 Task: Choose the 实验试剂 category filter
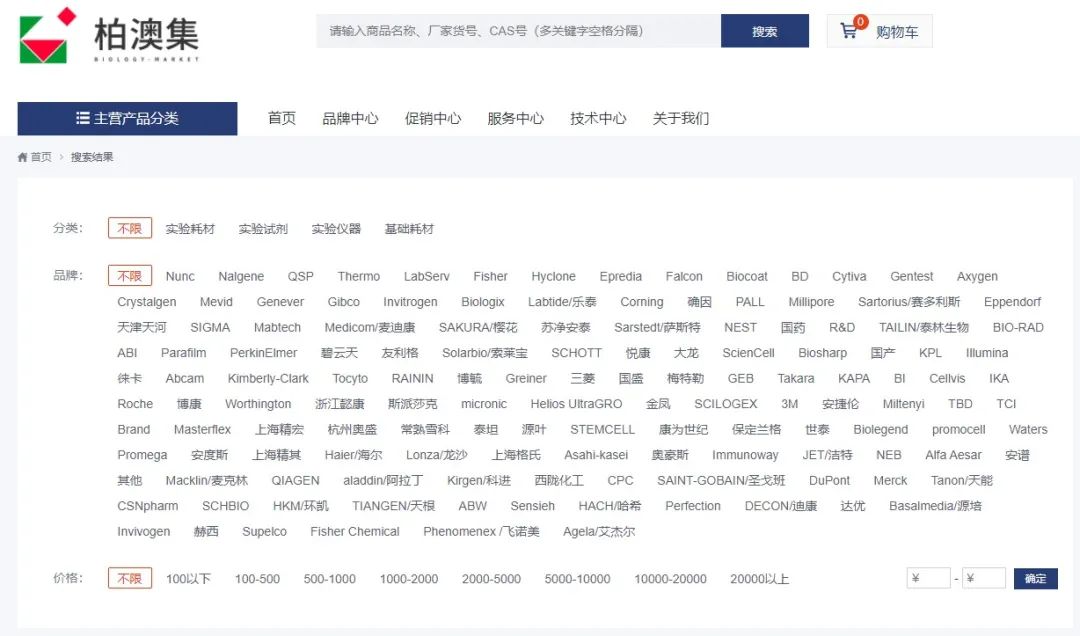263,229
